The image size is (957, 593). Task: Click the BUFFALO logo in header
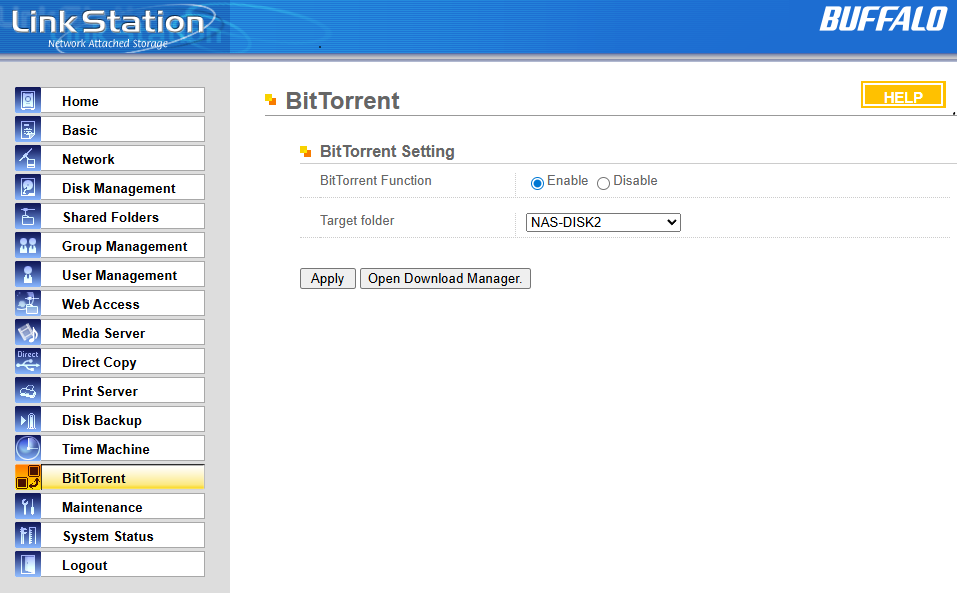tap(882, 20)
